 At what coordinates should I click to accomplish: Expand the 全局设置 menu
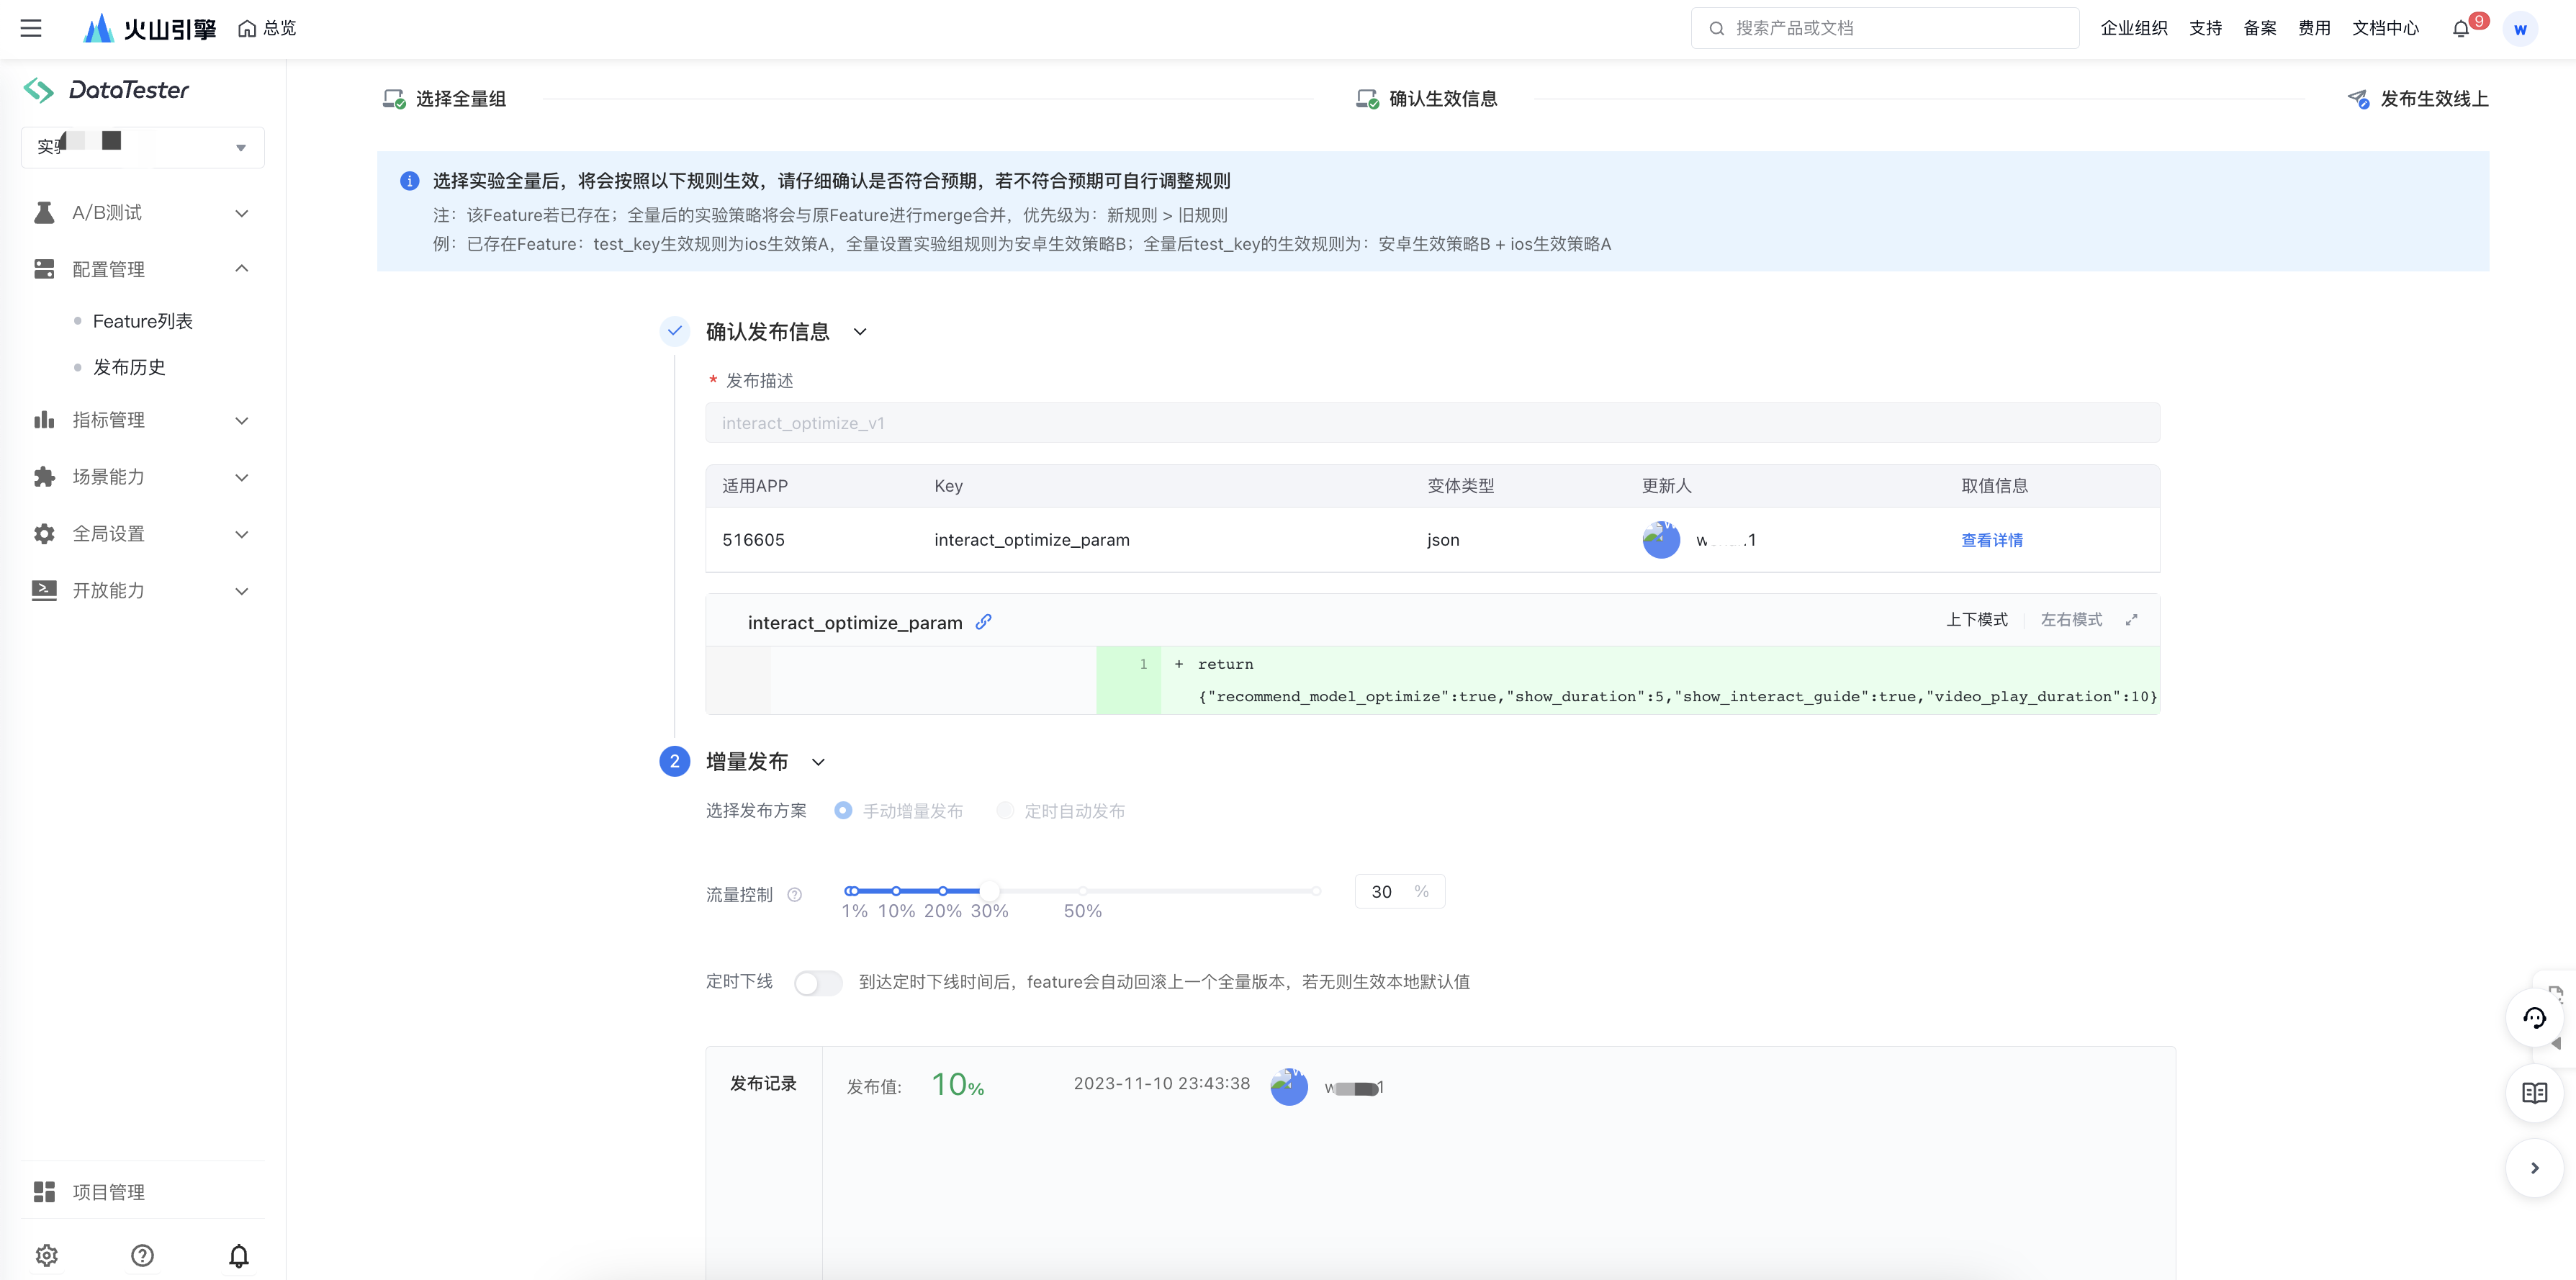click(x=241, y=535)
